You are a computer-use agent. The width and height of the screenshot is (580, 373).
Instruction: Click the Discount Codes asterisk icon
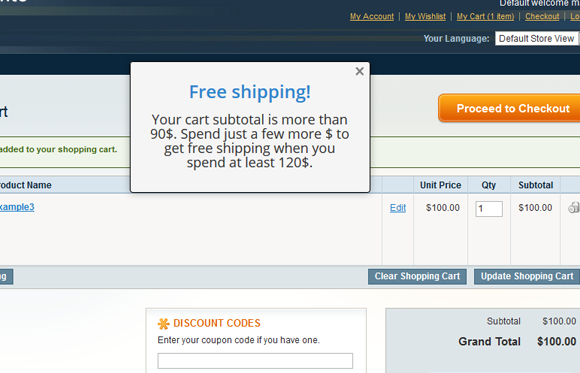[163, 324]
